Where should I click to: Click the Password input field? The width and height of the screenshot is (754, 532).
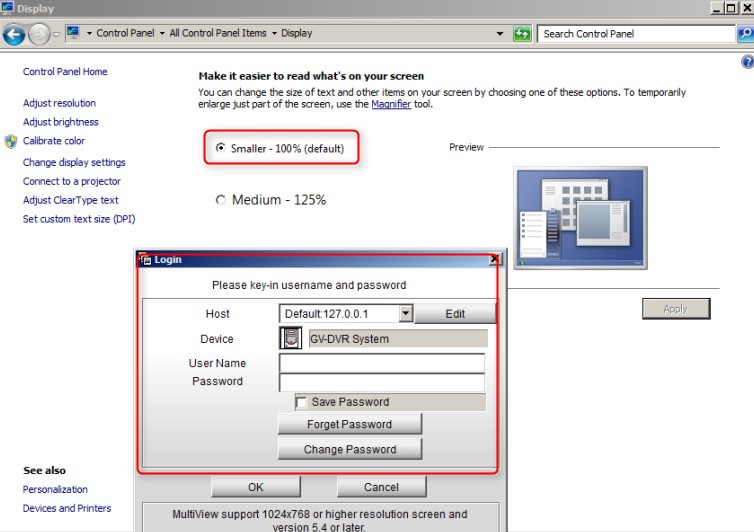click(x=382, y=383)
